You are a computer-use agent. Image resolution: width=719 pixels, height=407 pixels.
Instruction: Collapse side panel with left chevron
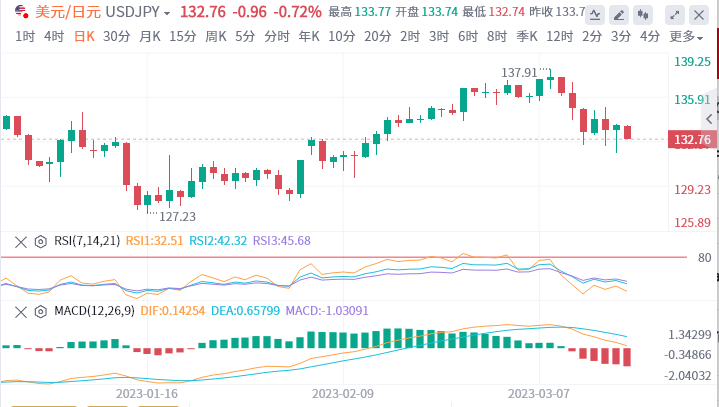709,119
